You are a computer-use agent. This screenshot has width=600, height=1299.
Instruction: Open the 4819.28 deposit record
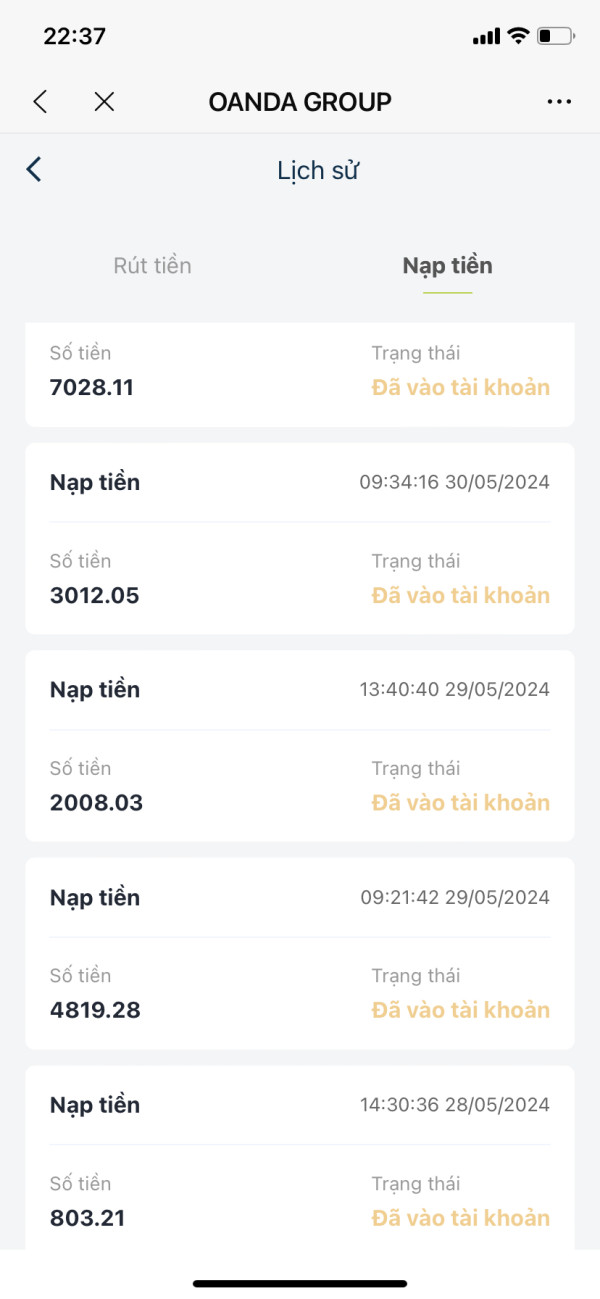300,952
